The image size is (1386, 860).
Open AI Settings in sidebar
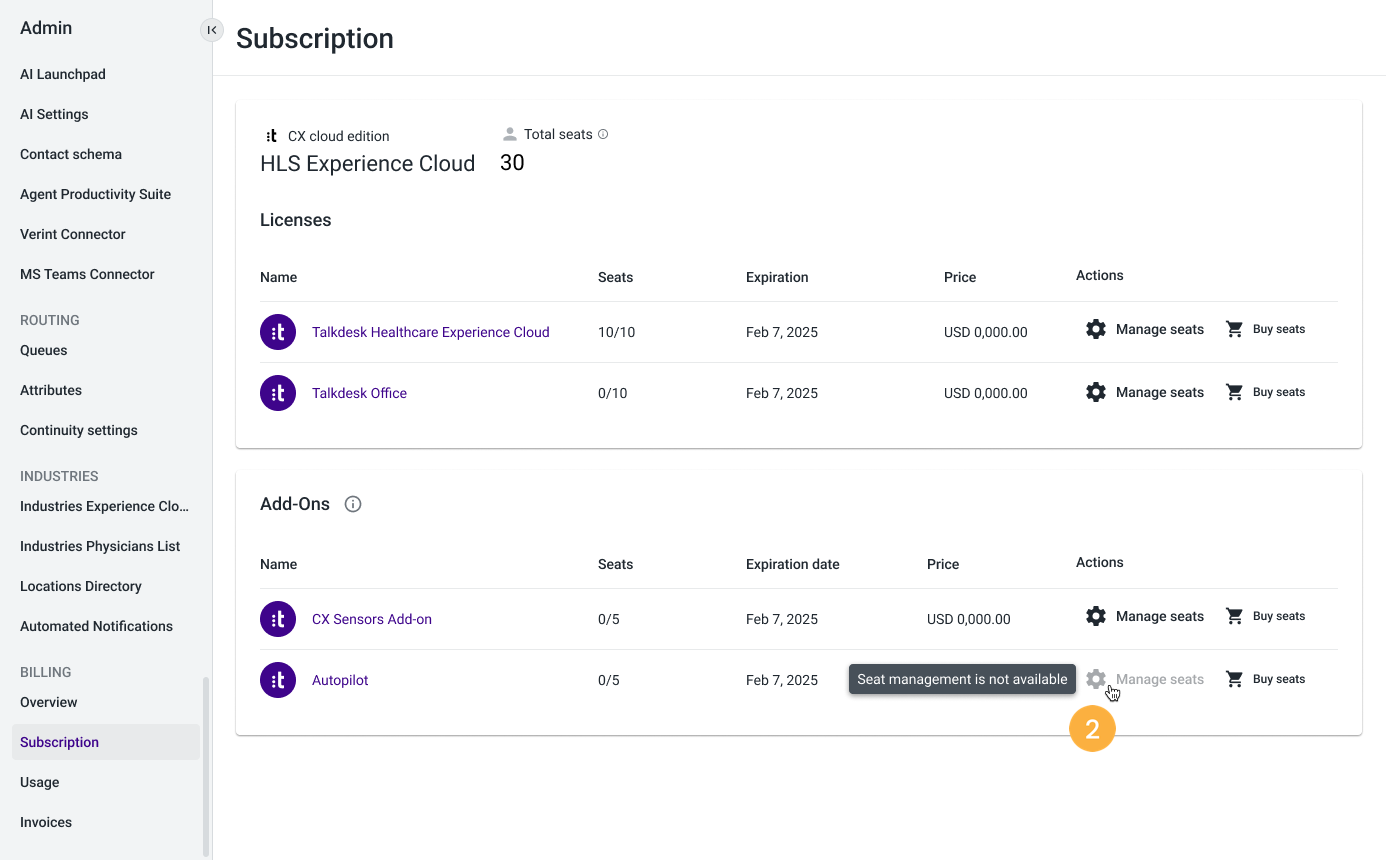pos(54,114)
